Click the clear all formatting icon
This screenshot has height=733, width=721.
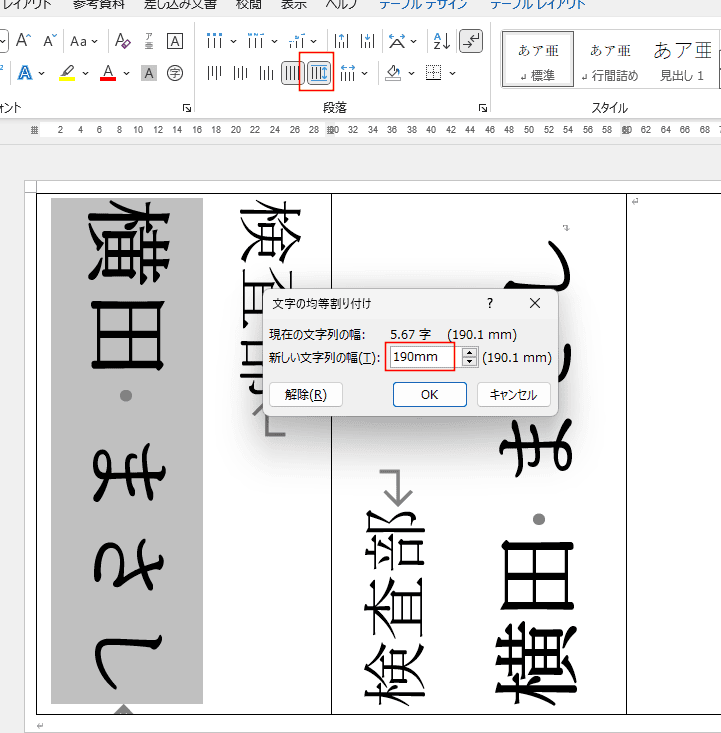[x=123, y=41]
